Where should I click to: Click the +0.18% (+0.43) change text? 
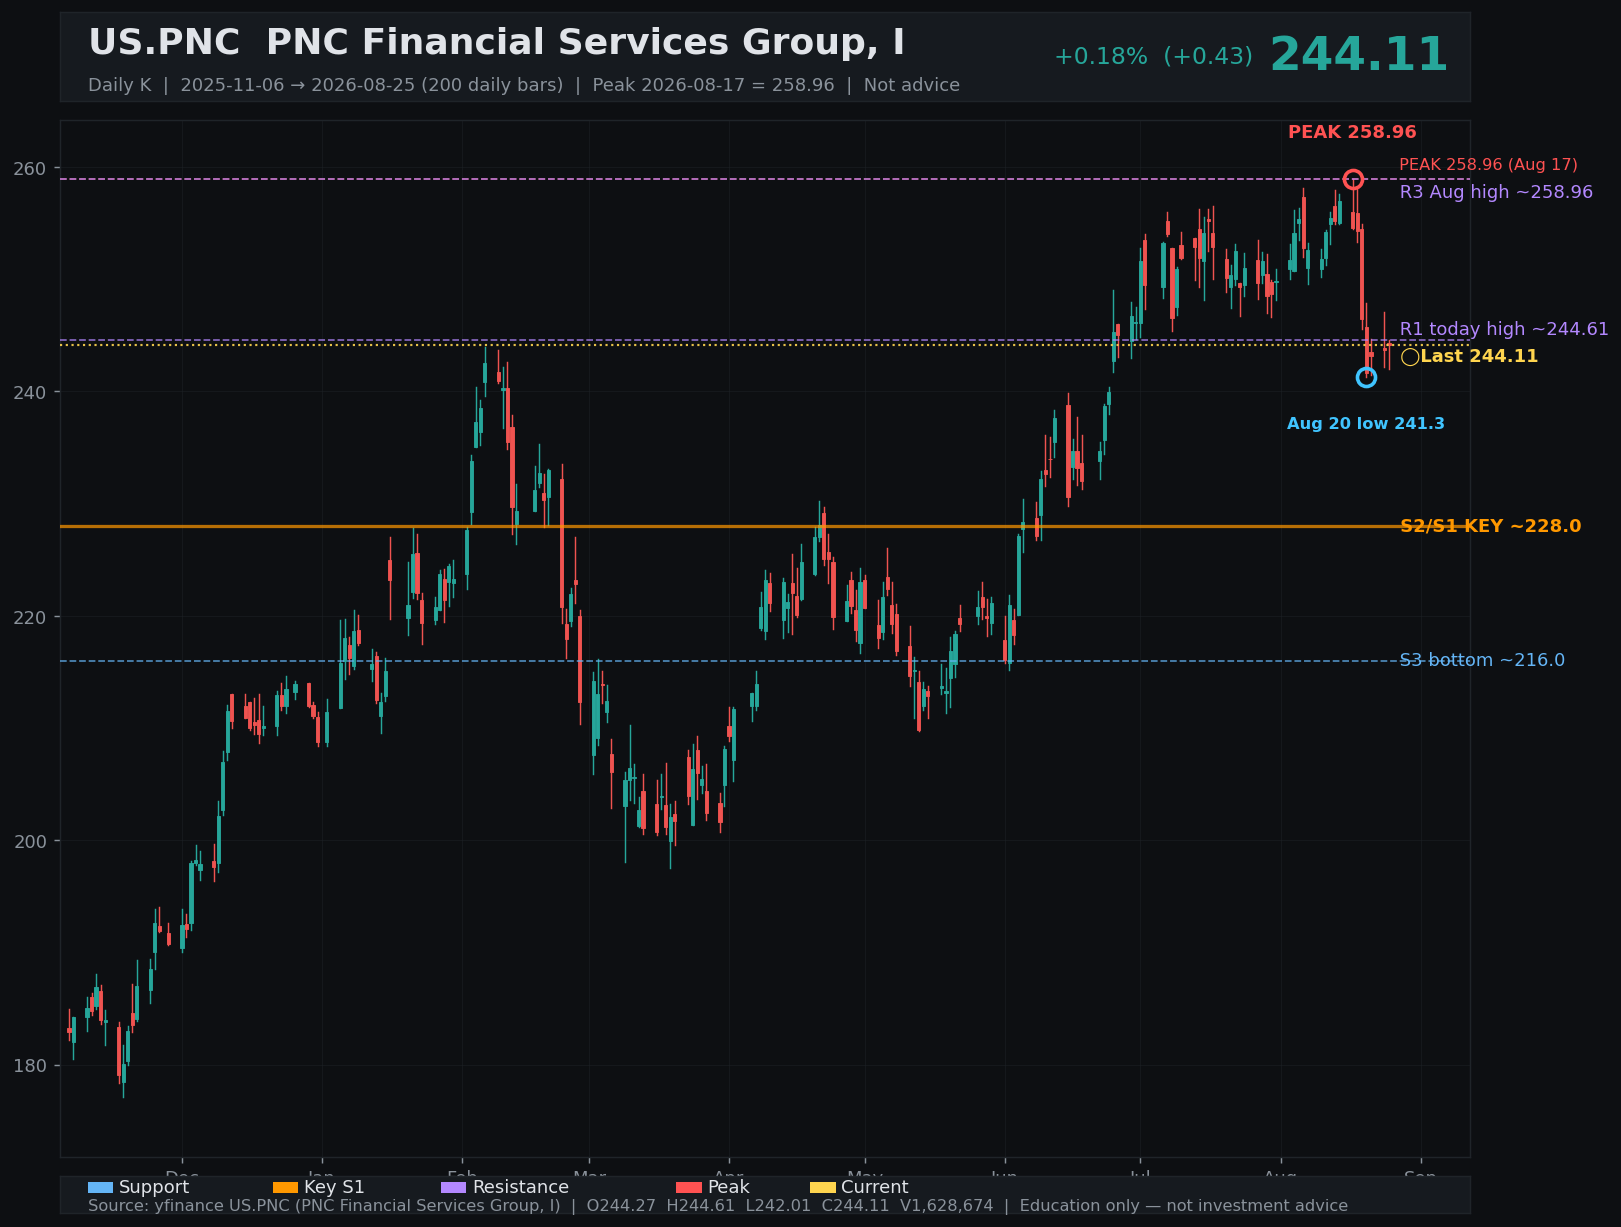click(x=1153, y=57)
